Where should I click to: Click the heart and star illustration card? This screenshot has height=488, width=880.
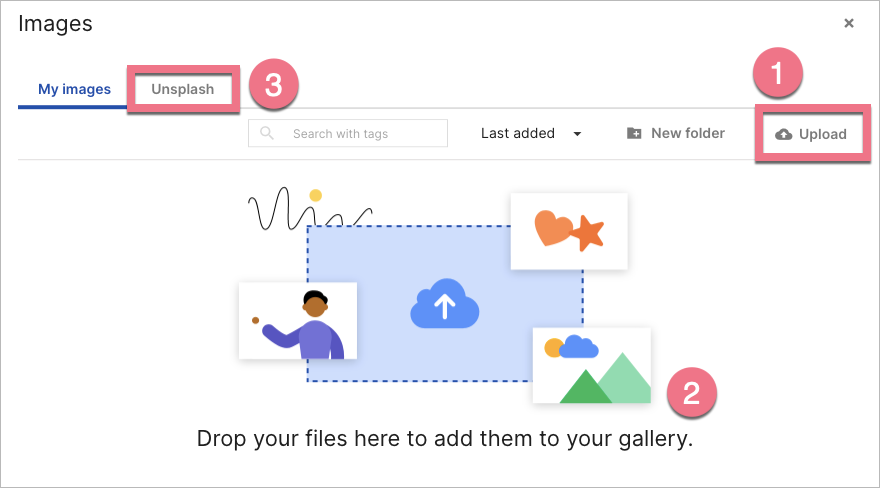coord(568,231)
